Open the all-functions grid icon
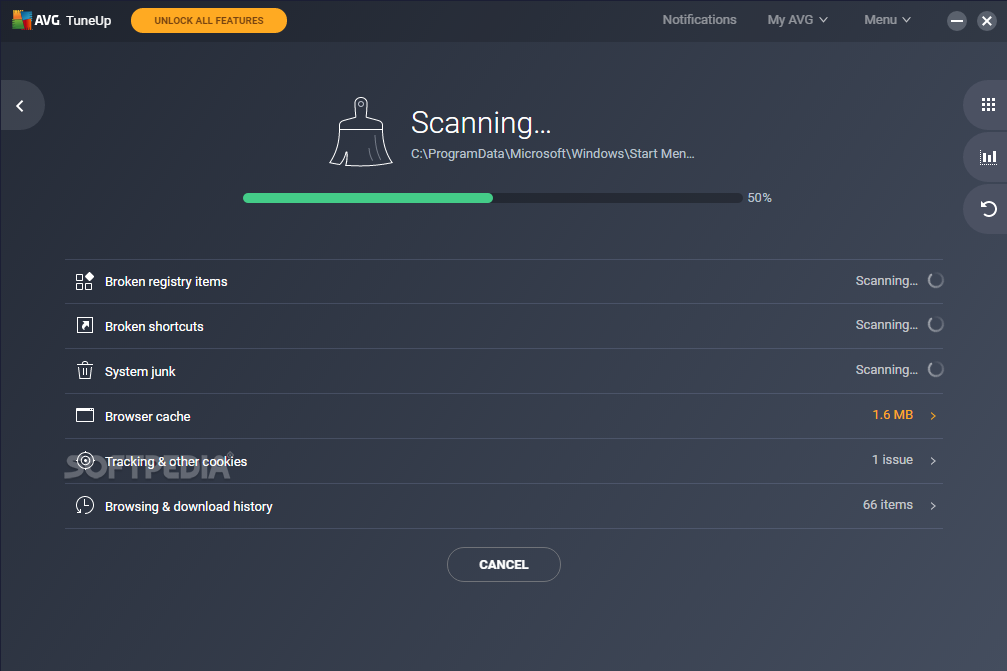 988,105
